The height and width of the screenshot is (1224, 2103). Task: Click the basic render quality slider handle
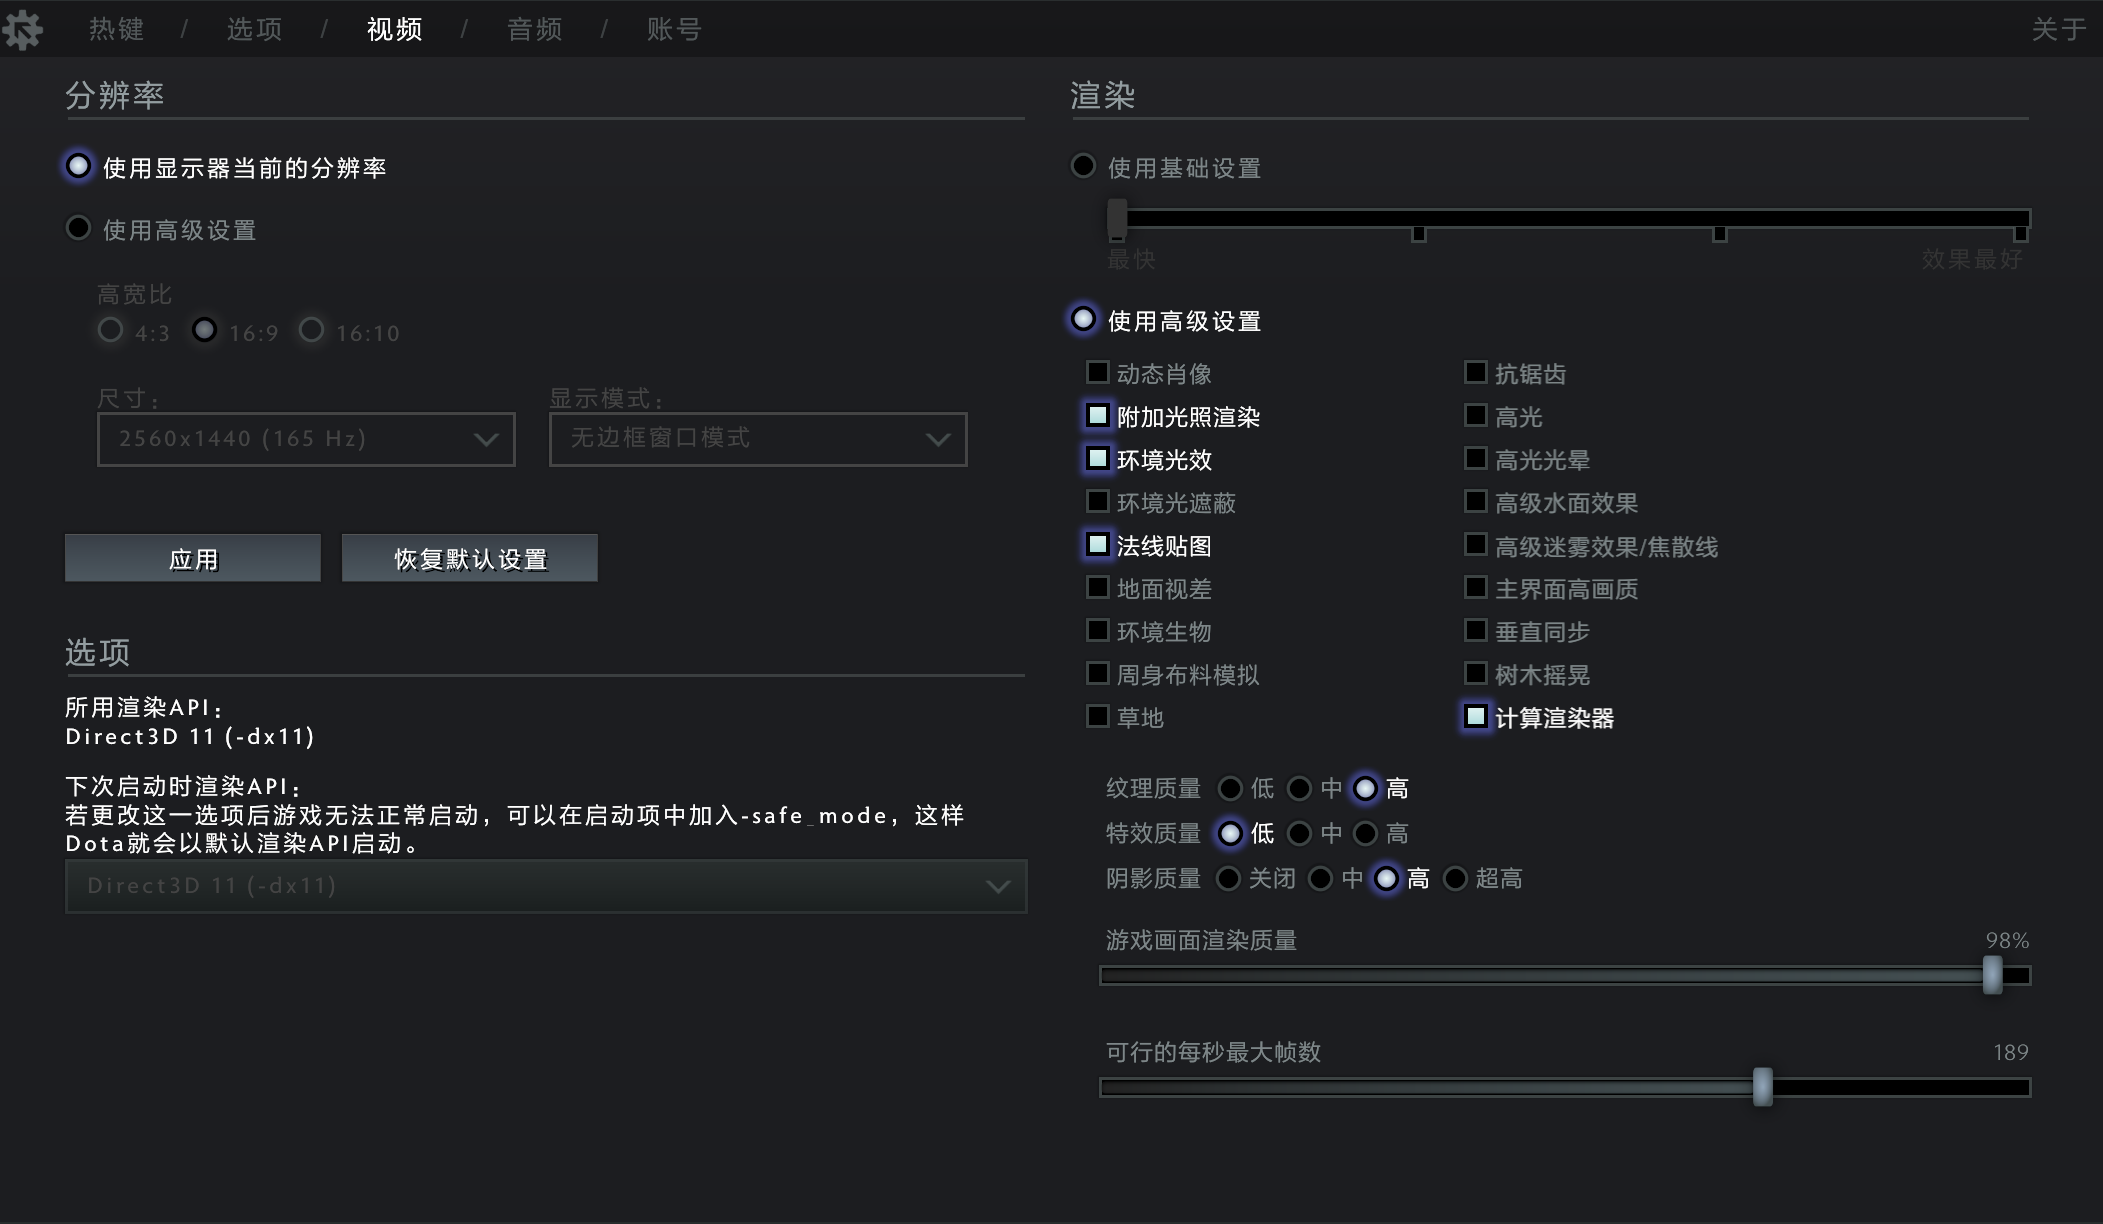coord(1117,218)
